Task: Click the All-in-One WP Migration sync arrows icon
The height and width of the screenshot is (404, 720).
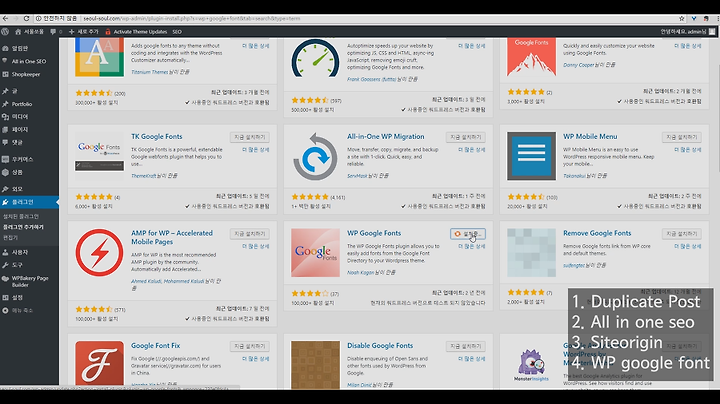Action: tap(315, 156)
